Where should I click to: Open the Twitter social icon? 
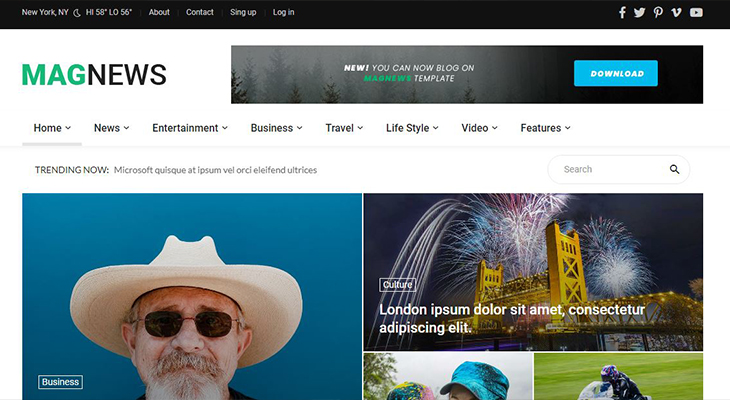640,13
